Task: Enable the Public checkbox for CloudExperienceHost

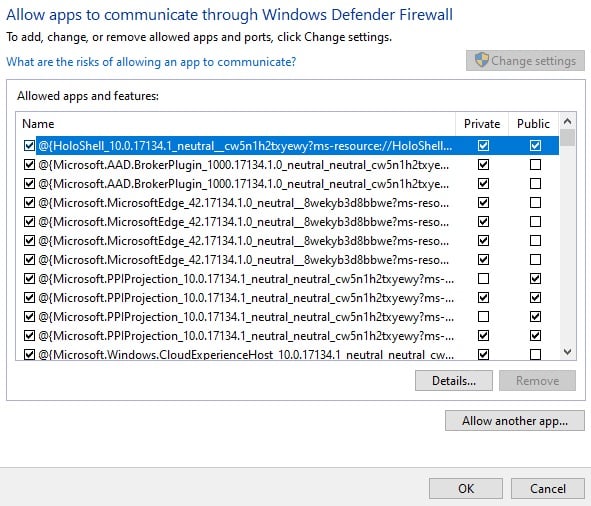Action: pos(535,354)
